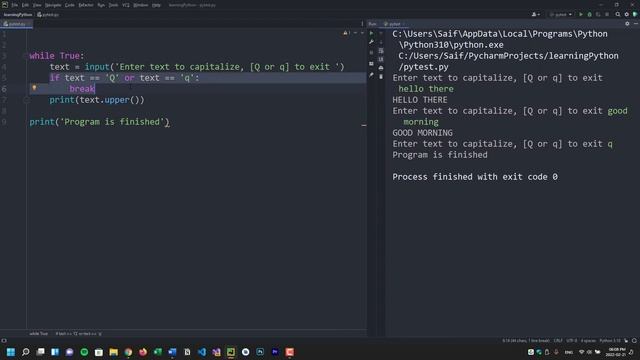Click the stop button in main toolbar
Screen dimensions: 640x360
click(607, 14)
